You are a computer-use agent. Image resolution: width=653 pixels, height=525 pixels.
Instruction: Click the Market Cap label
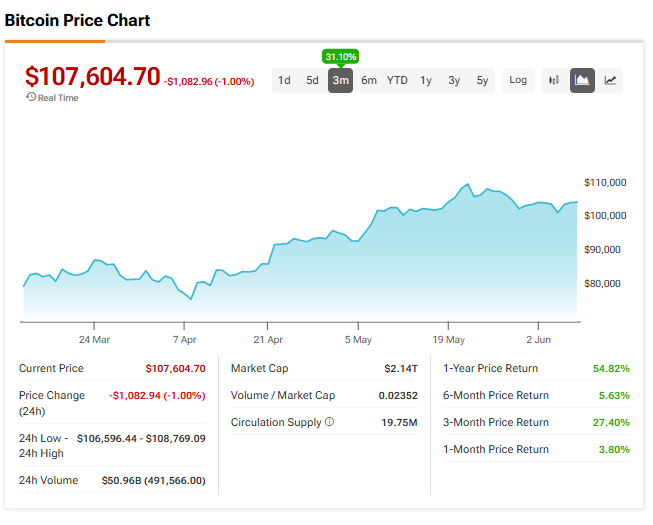click(x=259, y=368)
